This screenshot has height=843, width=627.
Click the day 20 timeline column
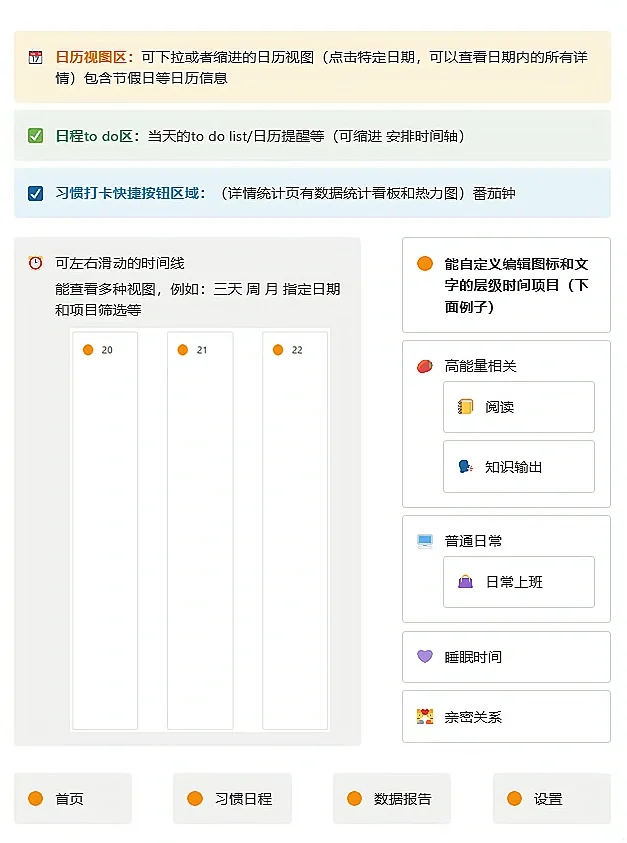[x=105, y=531]
